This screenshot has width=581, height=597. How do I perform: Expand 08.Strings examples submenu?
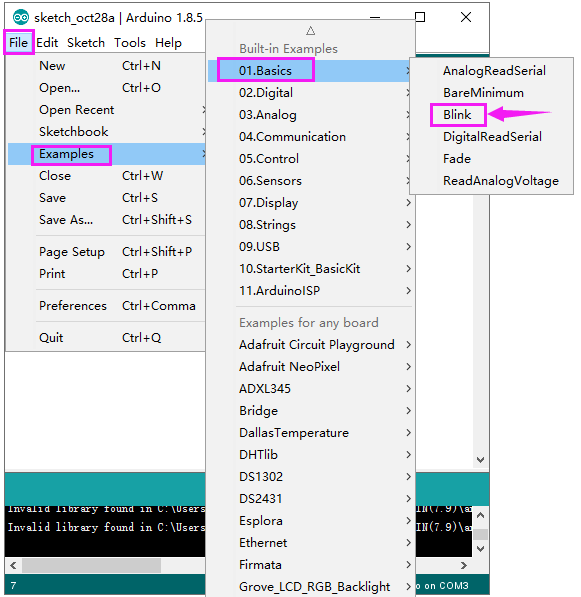pos(310,225)
